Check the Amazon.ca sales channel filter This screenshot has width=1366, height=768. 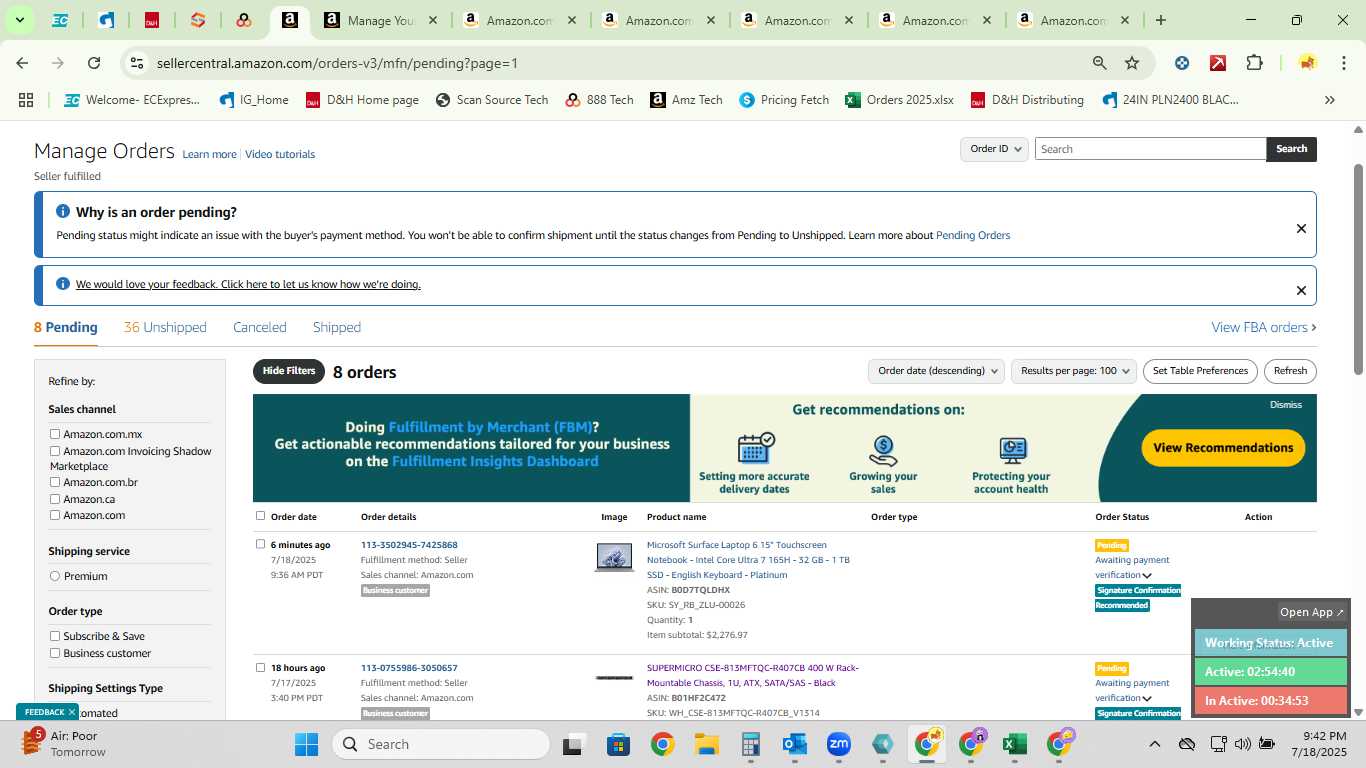[x=55, y=499]
